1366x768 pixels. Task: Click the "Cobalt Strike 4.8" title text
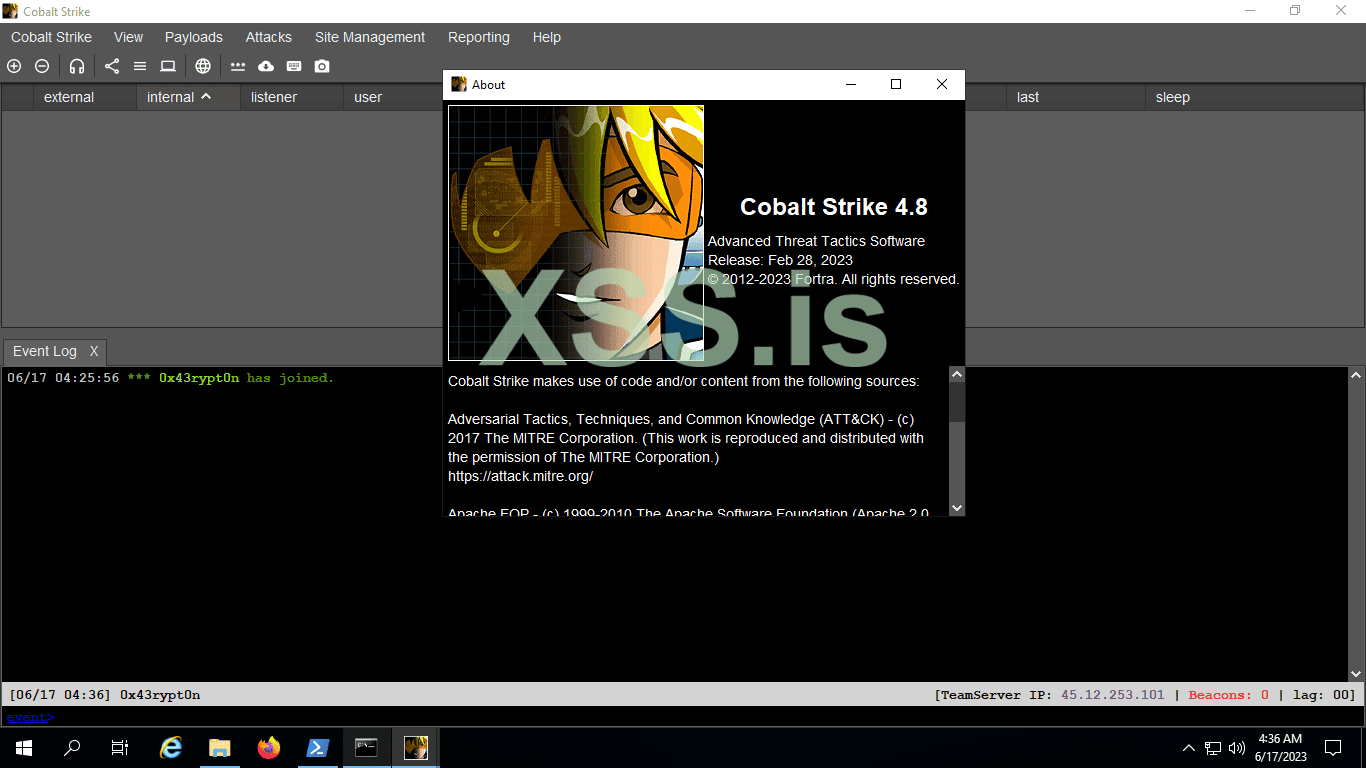[x=834, y=207]
